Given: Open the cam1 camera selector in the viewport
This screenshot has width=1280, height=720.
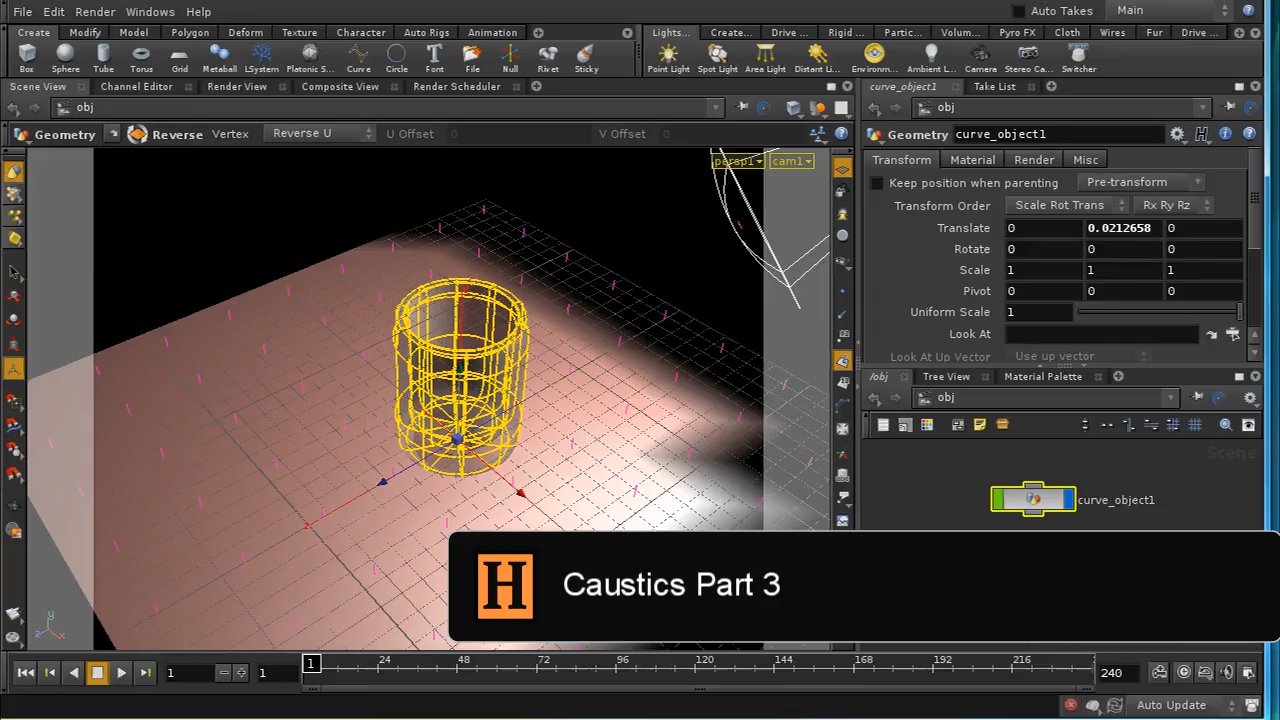Looking at the screenshot, I should pos(790,161).
